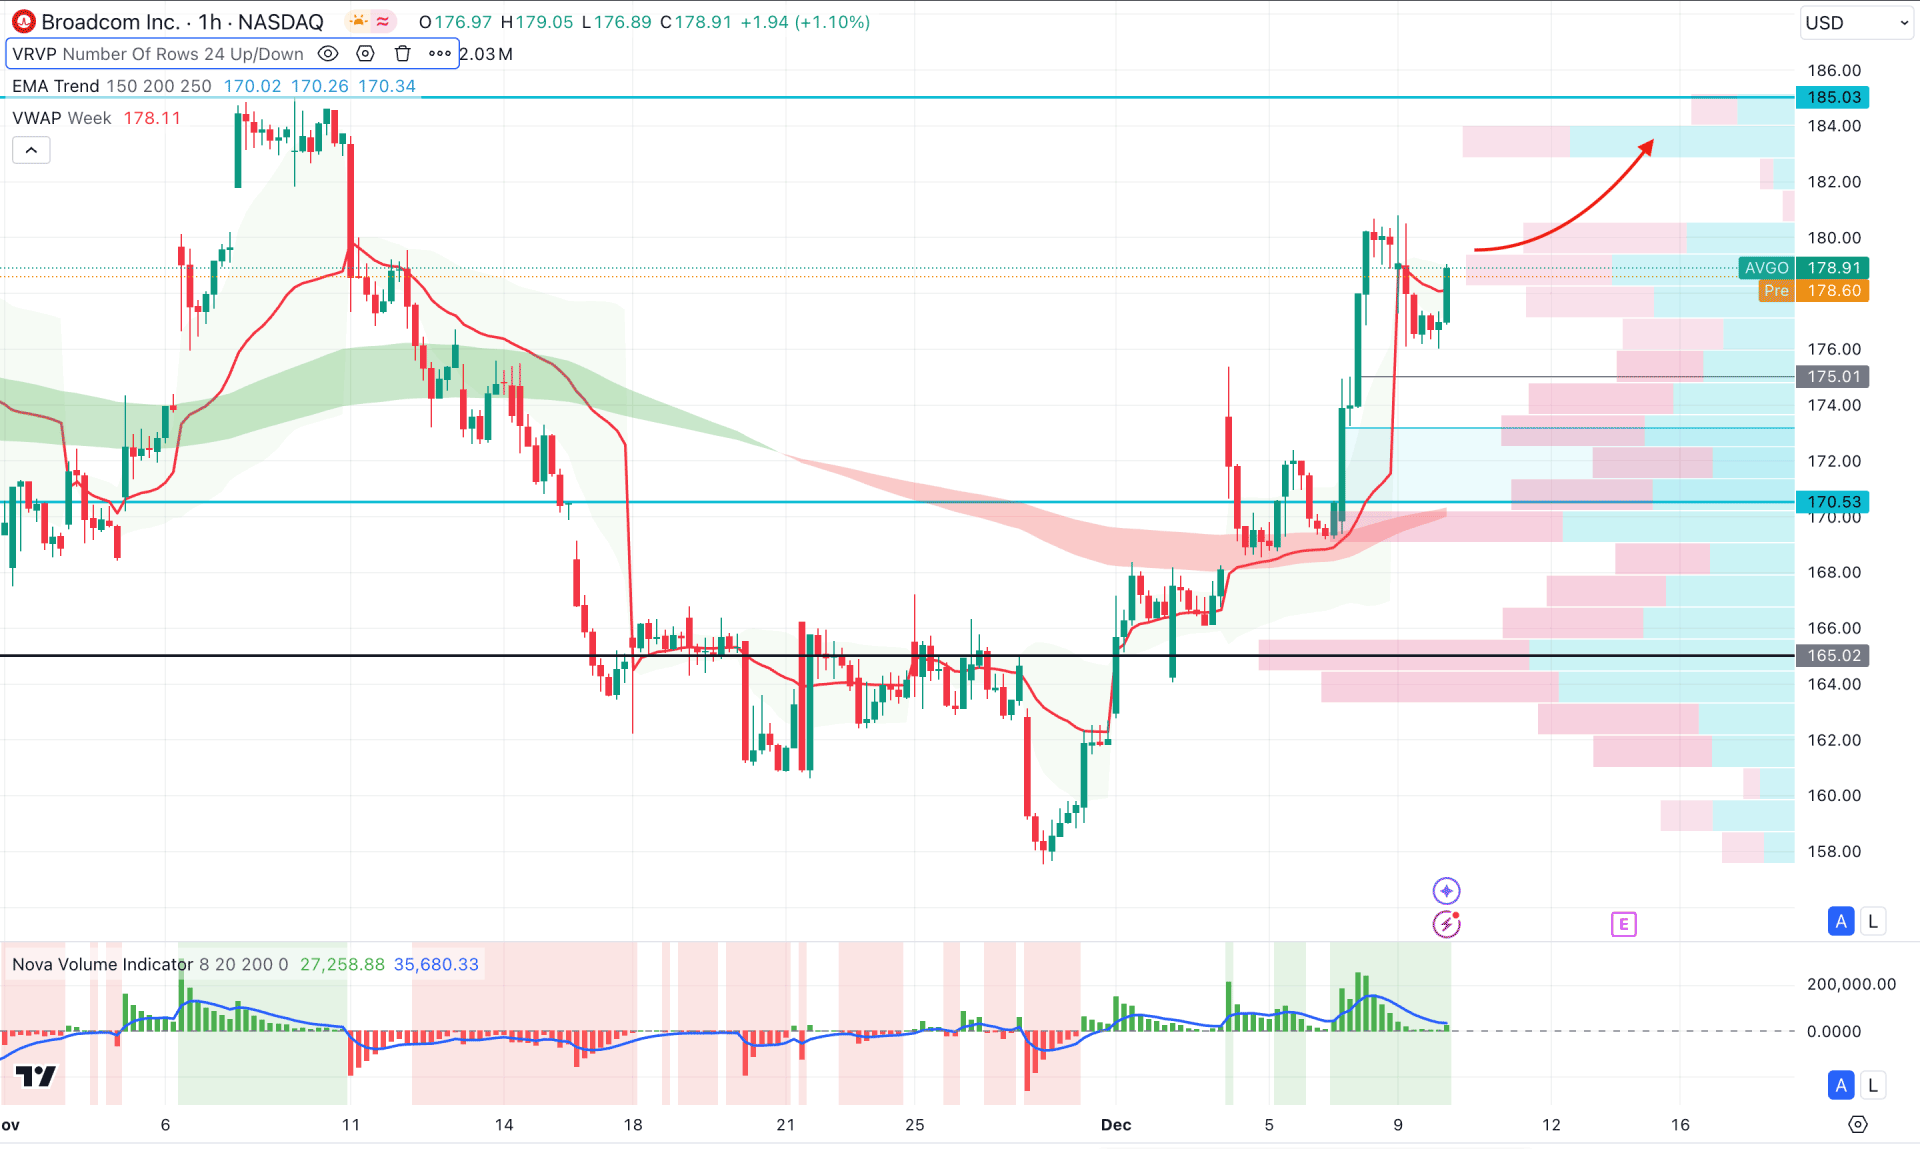Click the 170.53 price line label
The height and width of the screenshot is (1149, 1920).
pyautogui.click(x=1833, y=501)
